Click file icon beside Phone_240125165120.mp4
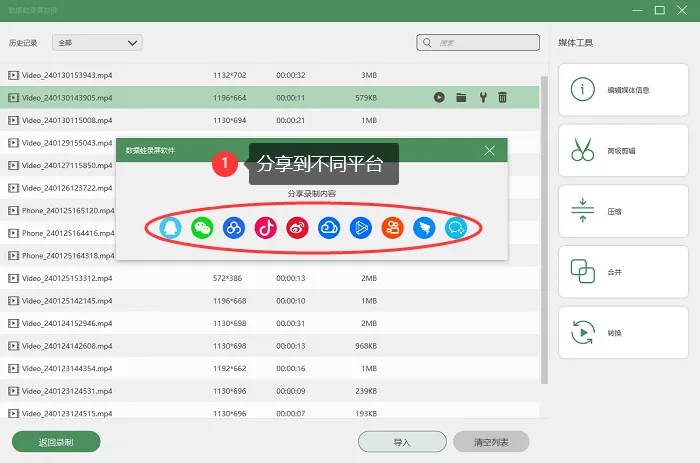The image size is (700, 463). click(13, 210)
